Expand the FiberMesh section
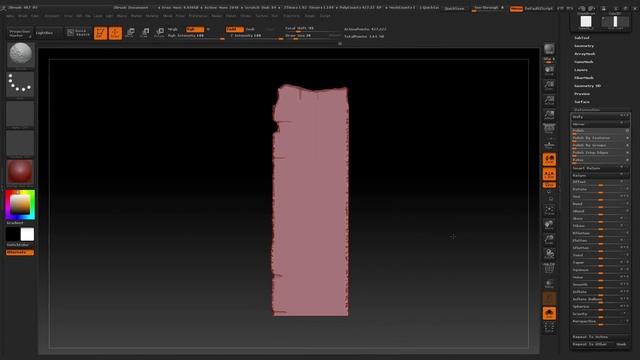The width and height of the screenshot is (640, 360). tap(584, 78)
